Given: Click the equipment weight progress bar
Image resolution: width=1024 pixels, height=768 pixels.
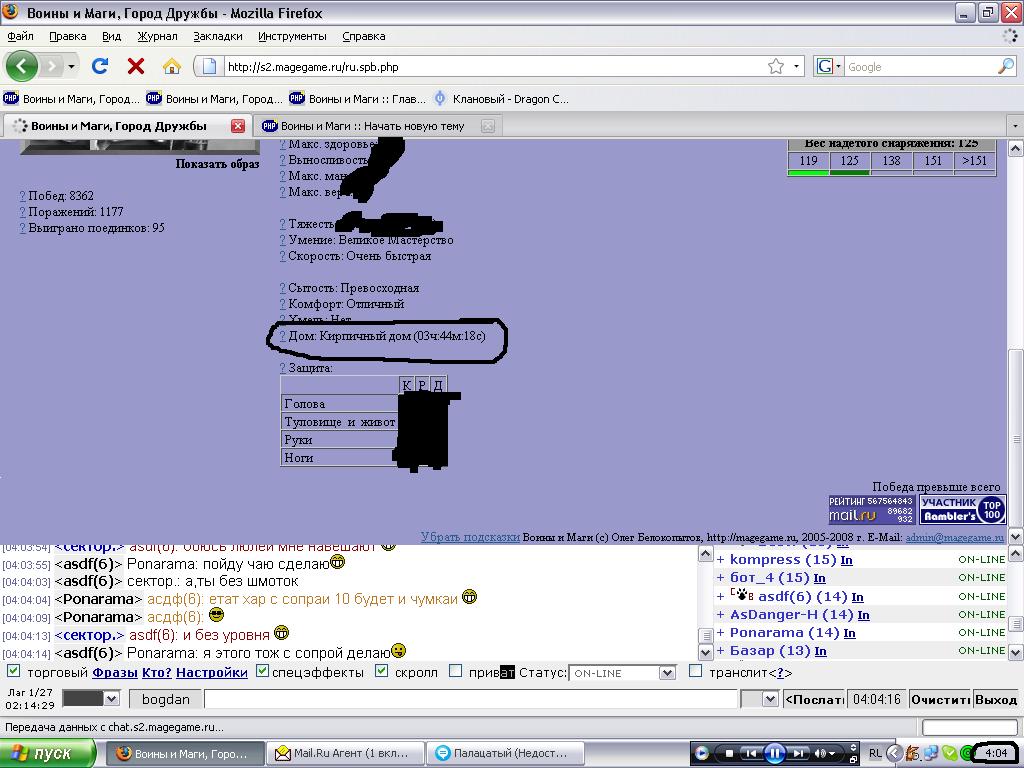Looking at the screenshot, I should pyautogui.click(x=892, y=173).
